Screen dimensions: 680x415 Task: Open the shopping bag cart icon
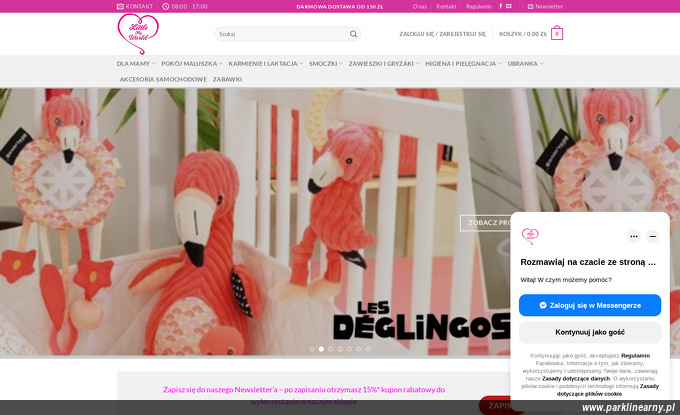pyautogui.click(x=557, y=33)
